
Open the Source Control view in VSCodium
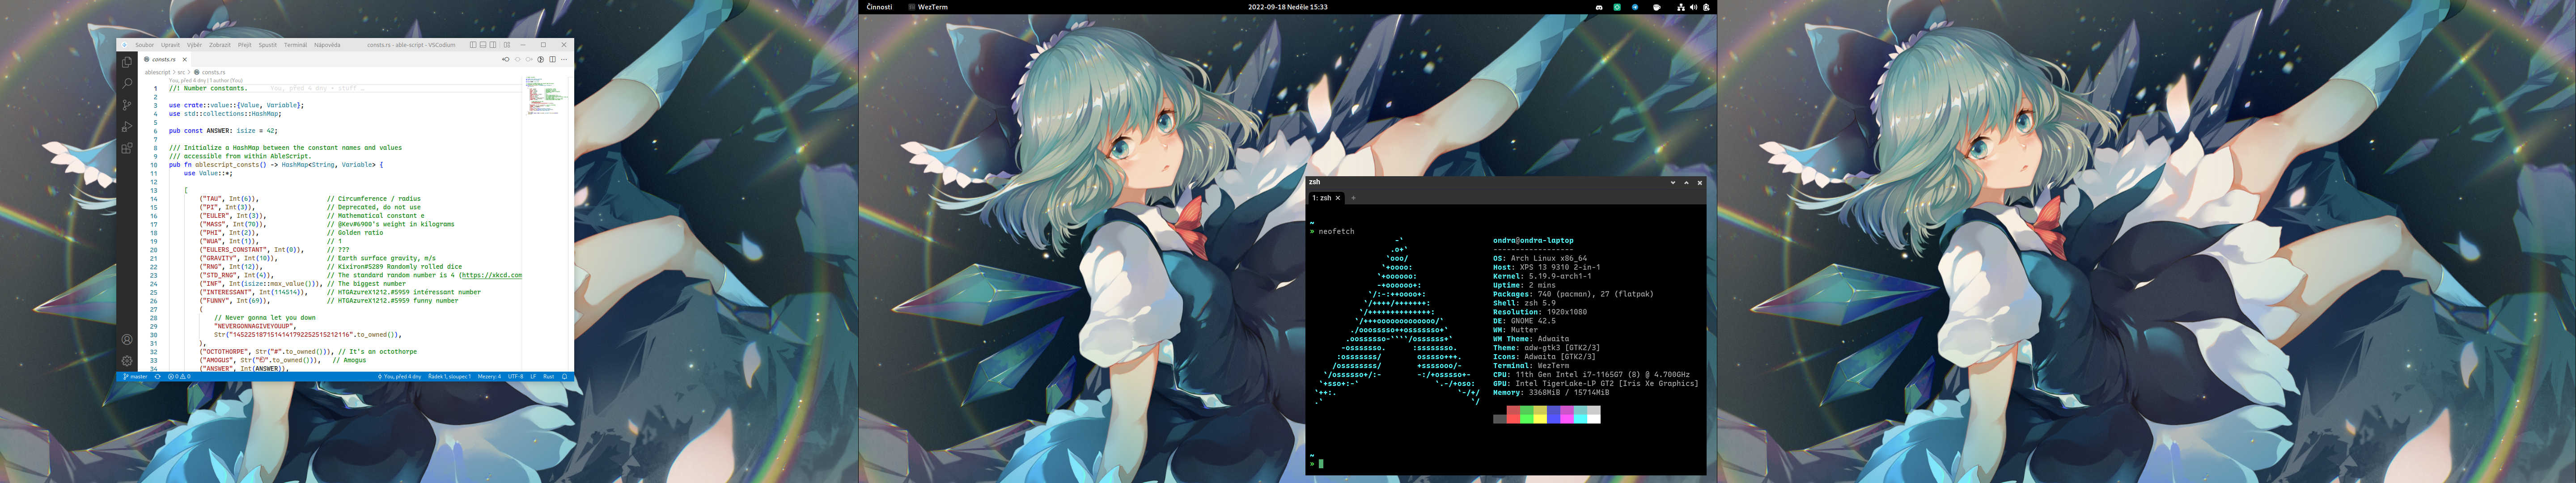tap(127, 105)
